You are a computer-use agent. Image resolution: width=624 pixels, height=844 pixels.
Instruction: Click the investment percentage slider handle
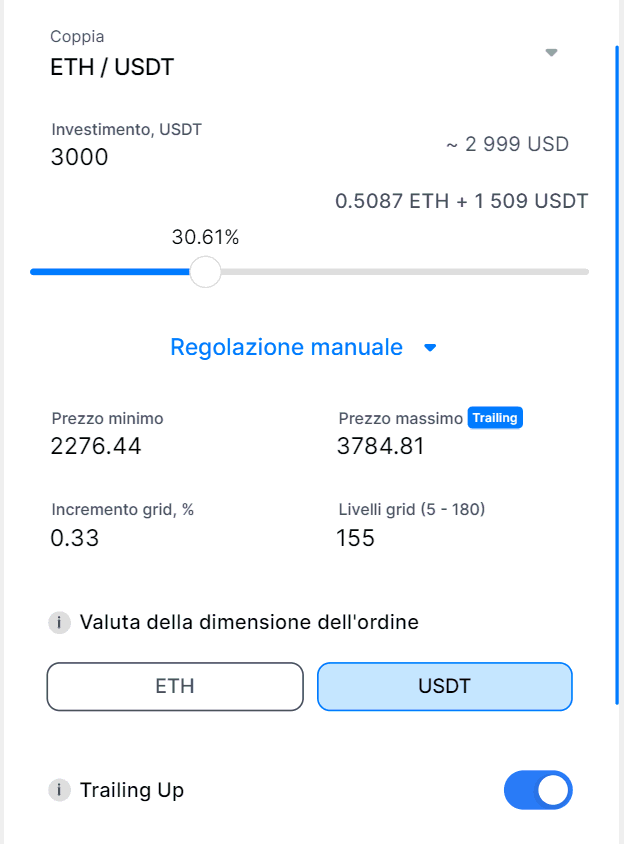point(205,272)
